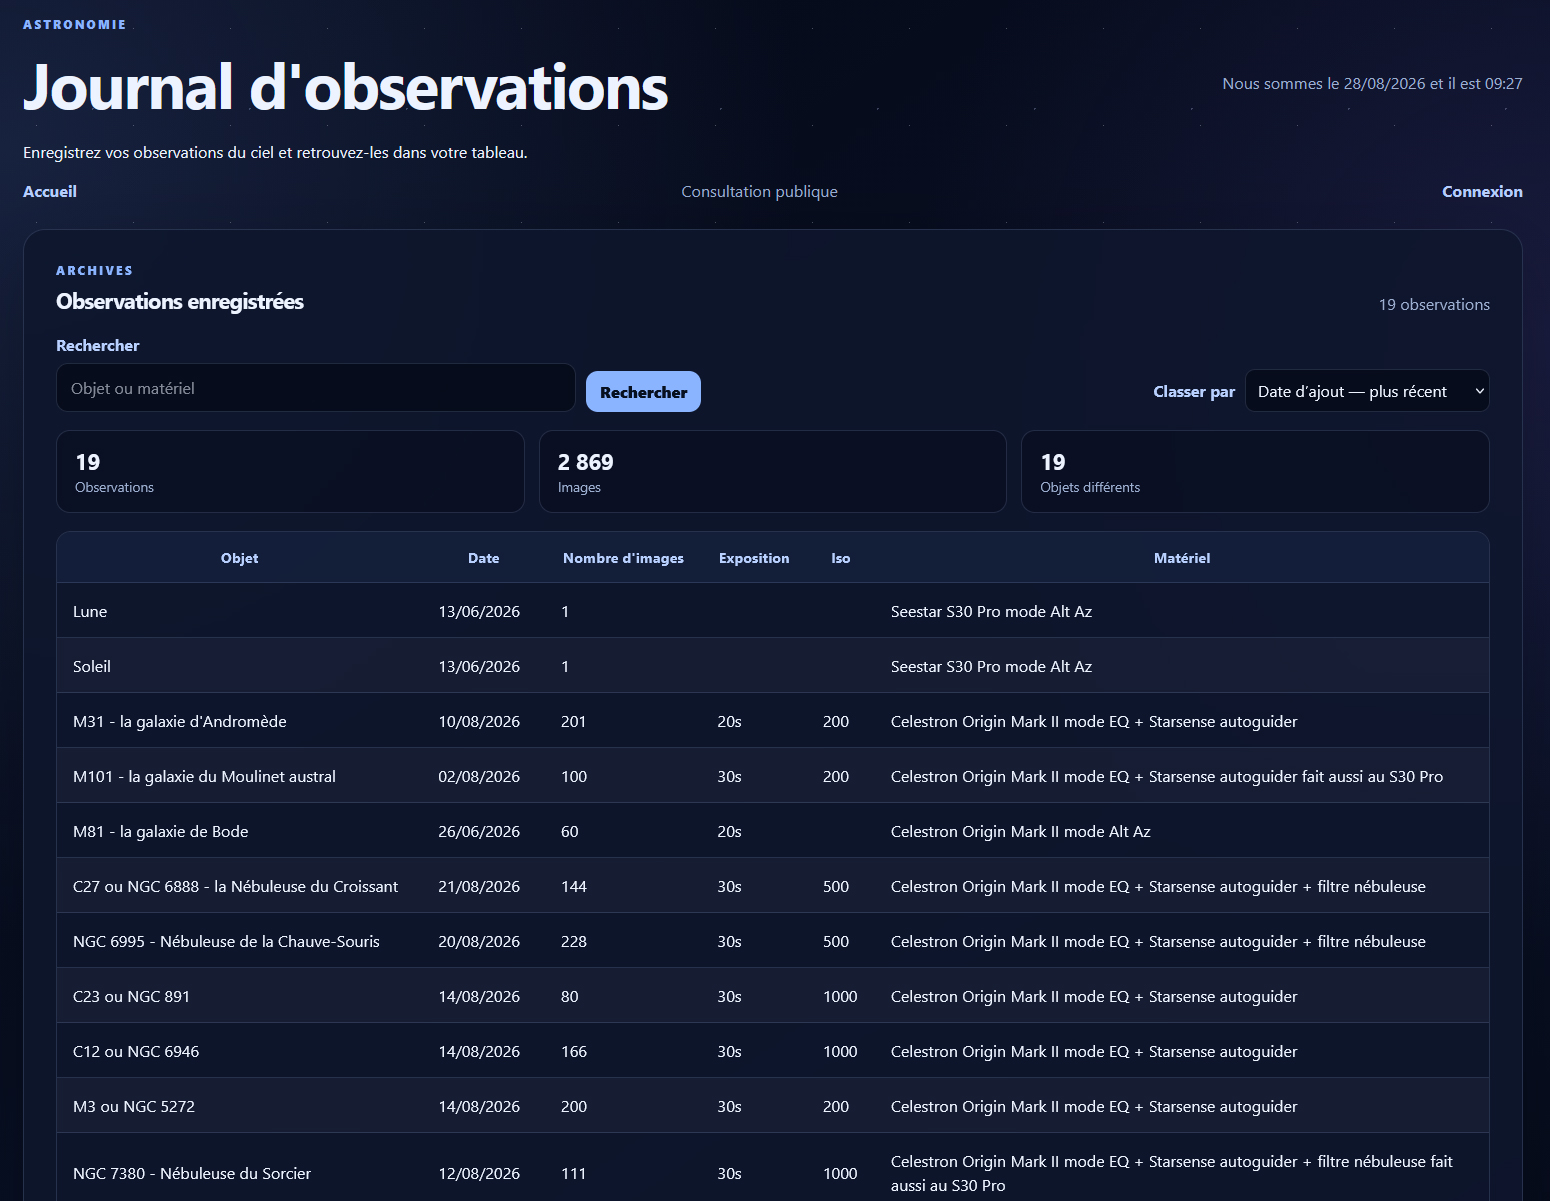Open the Connexion link

pyautogui.click(x=1482, y=191)
